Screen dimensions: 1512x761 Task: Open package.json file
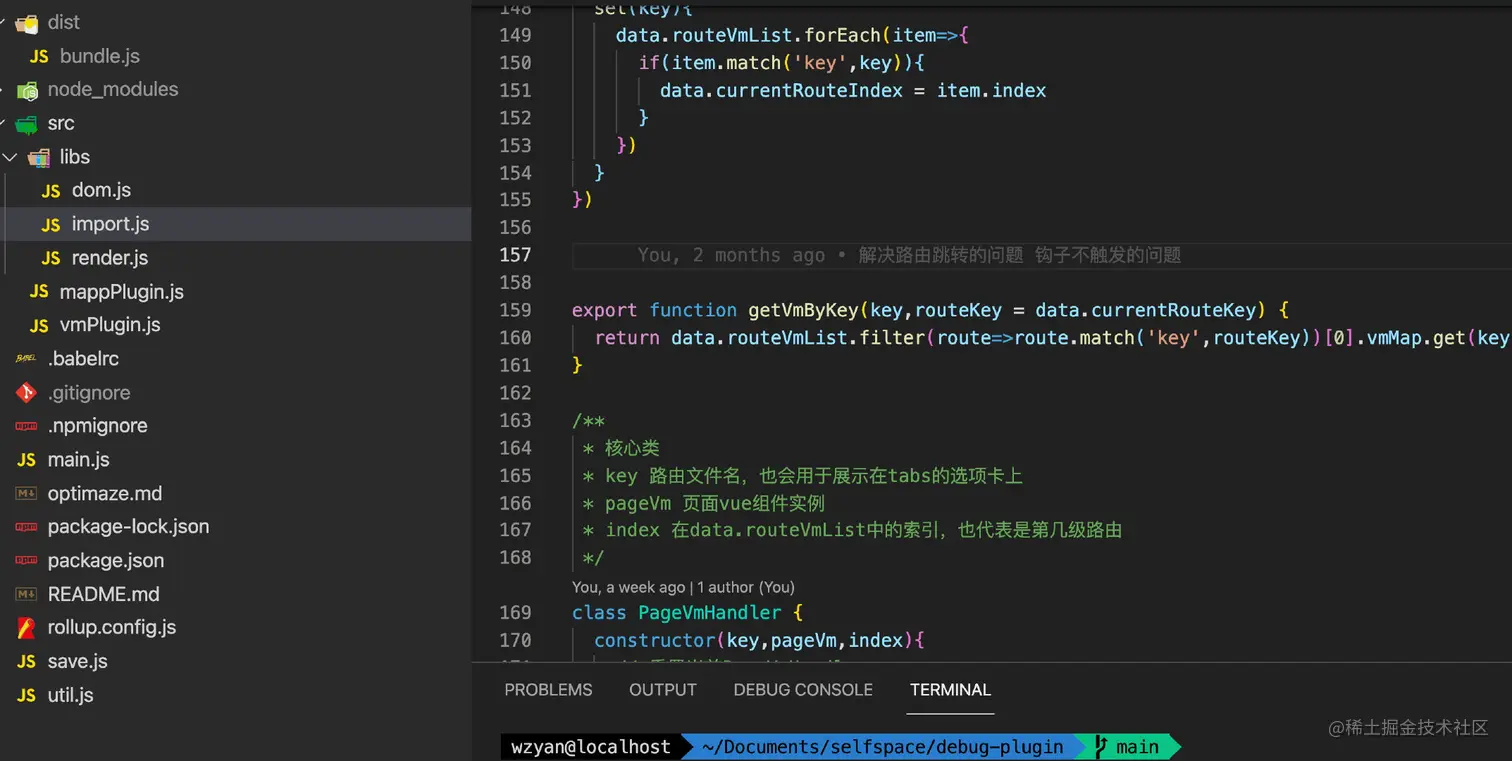point(106,561)
